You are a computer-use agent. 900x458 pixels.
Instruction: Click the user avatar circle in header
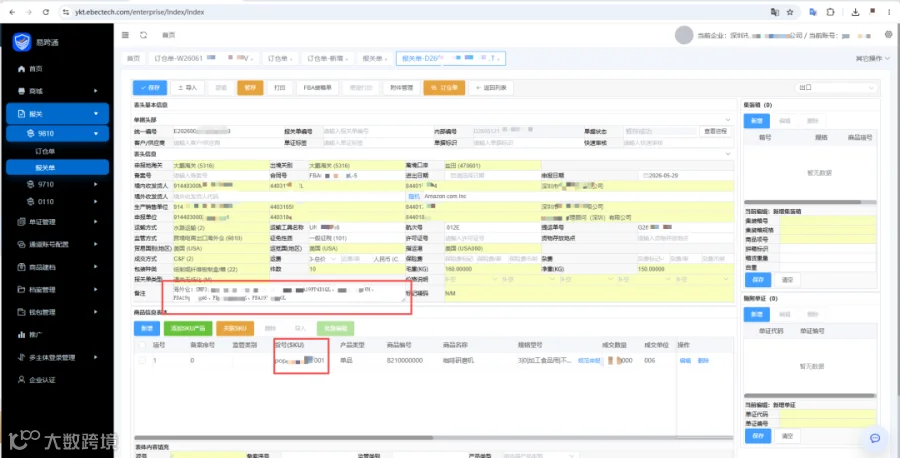point(684,35)
